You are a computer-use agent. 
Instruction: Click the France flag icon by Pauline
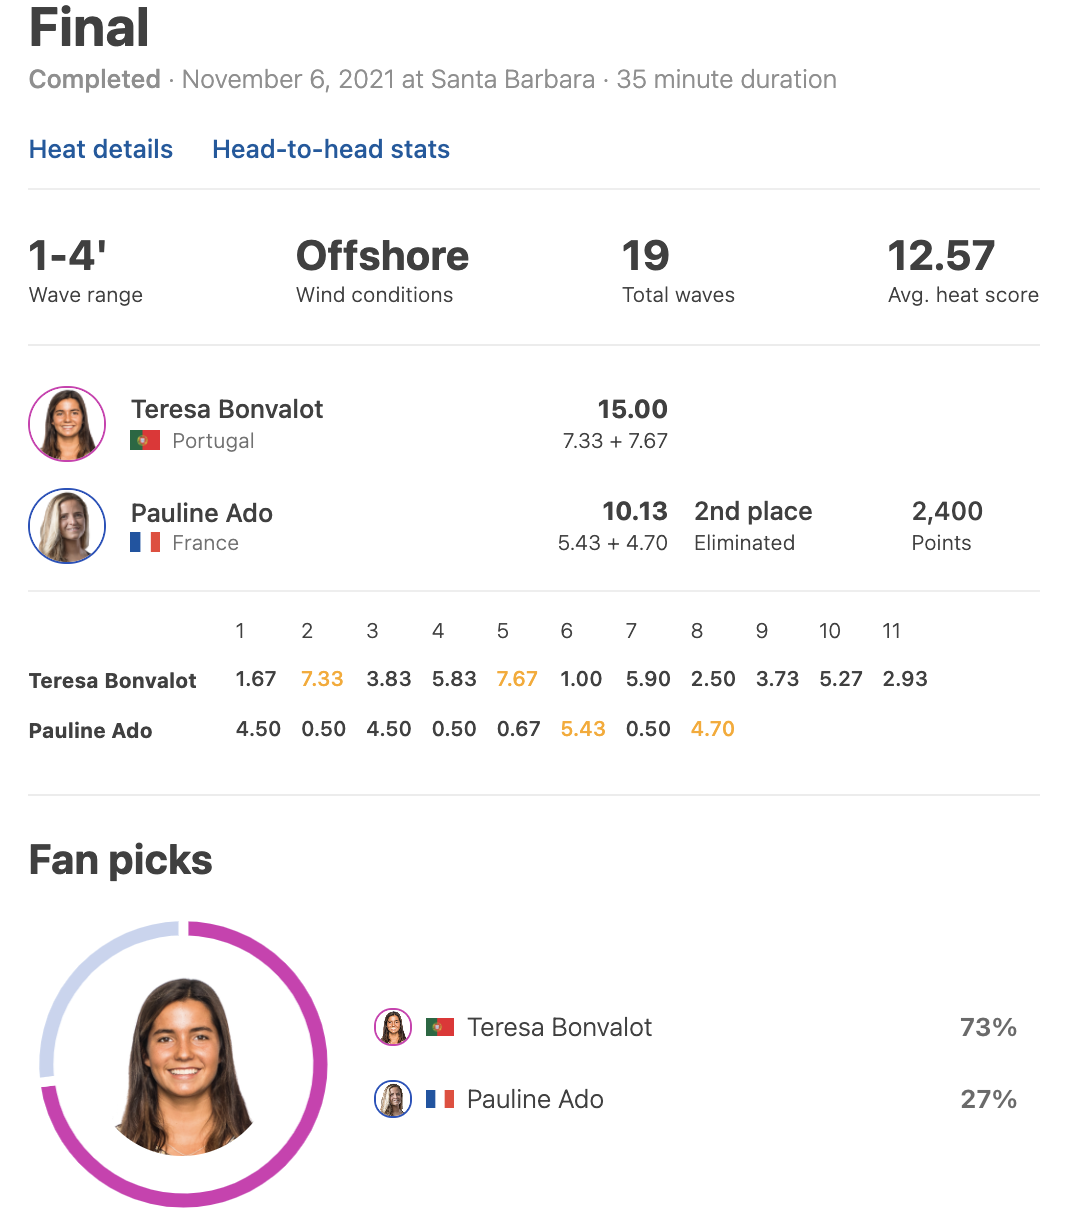[145, 542]
